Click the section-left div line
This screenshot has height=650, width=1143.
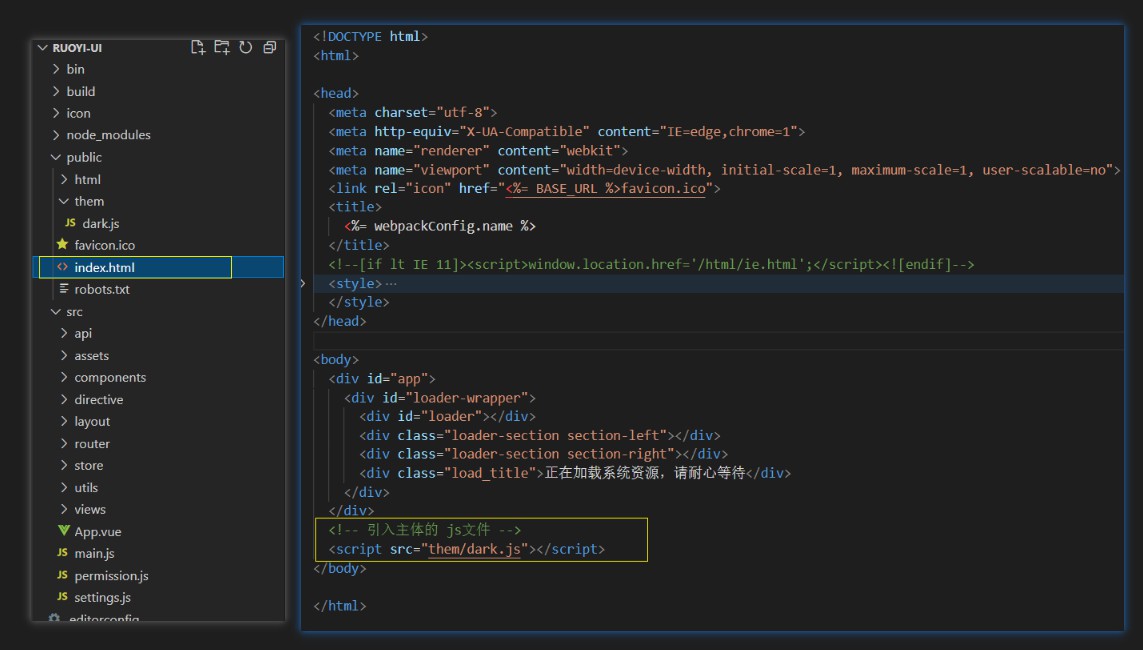(x=539, y=435)
